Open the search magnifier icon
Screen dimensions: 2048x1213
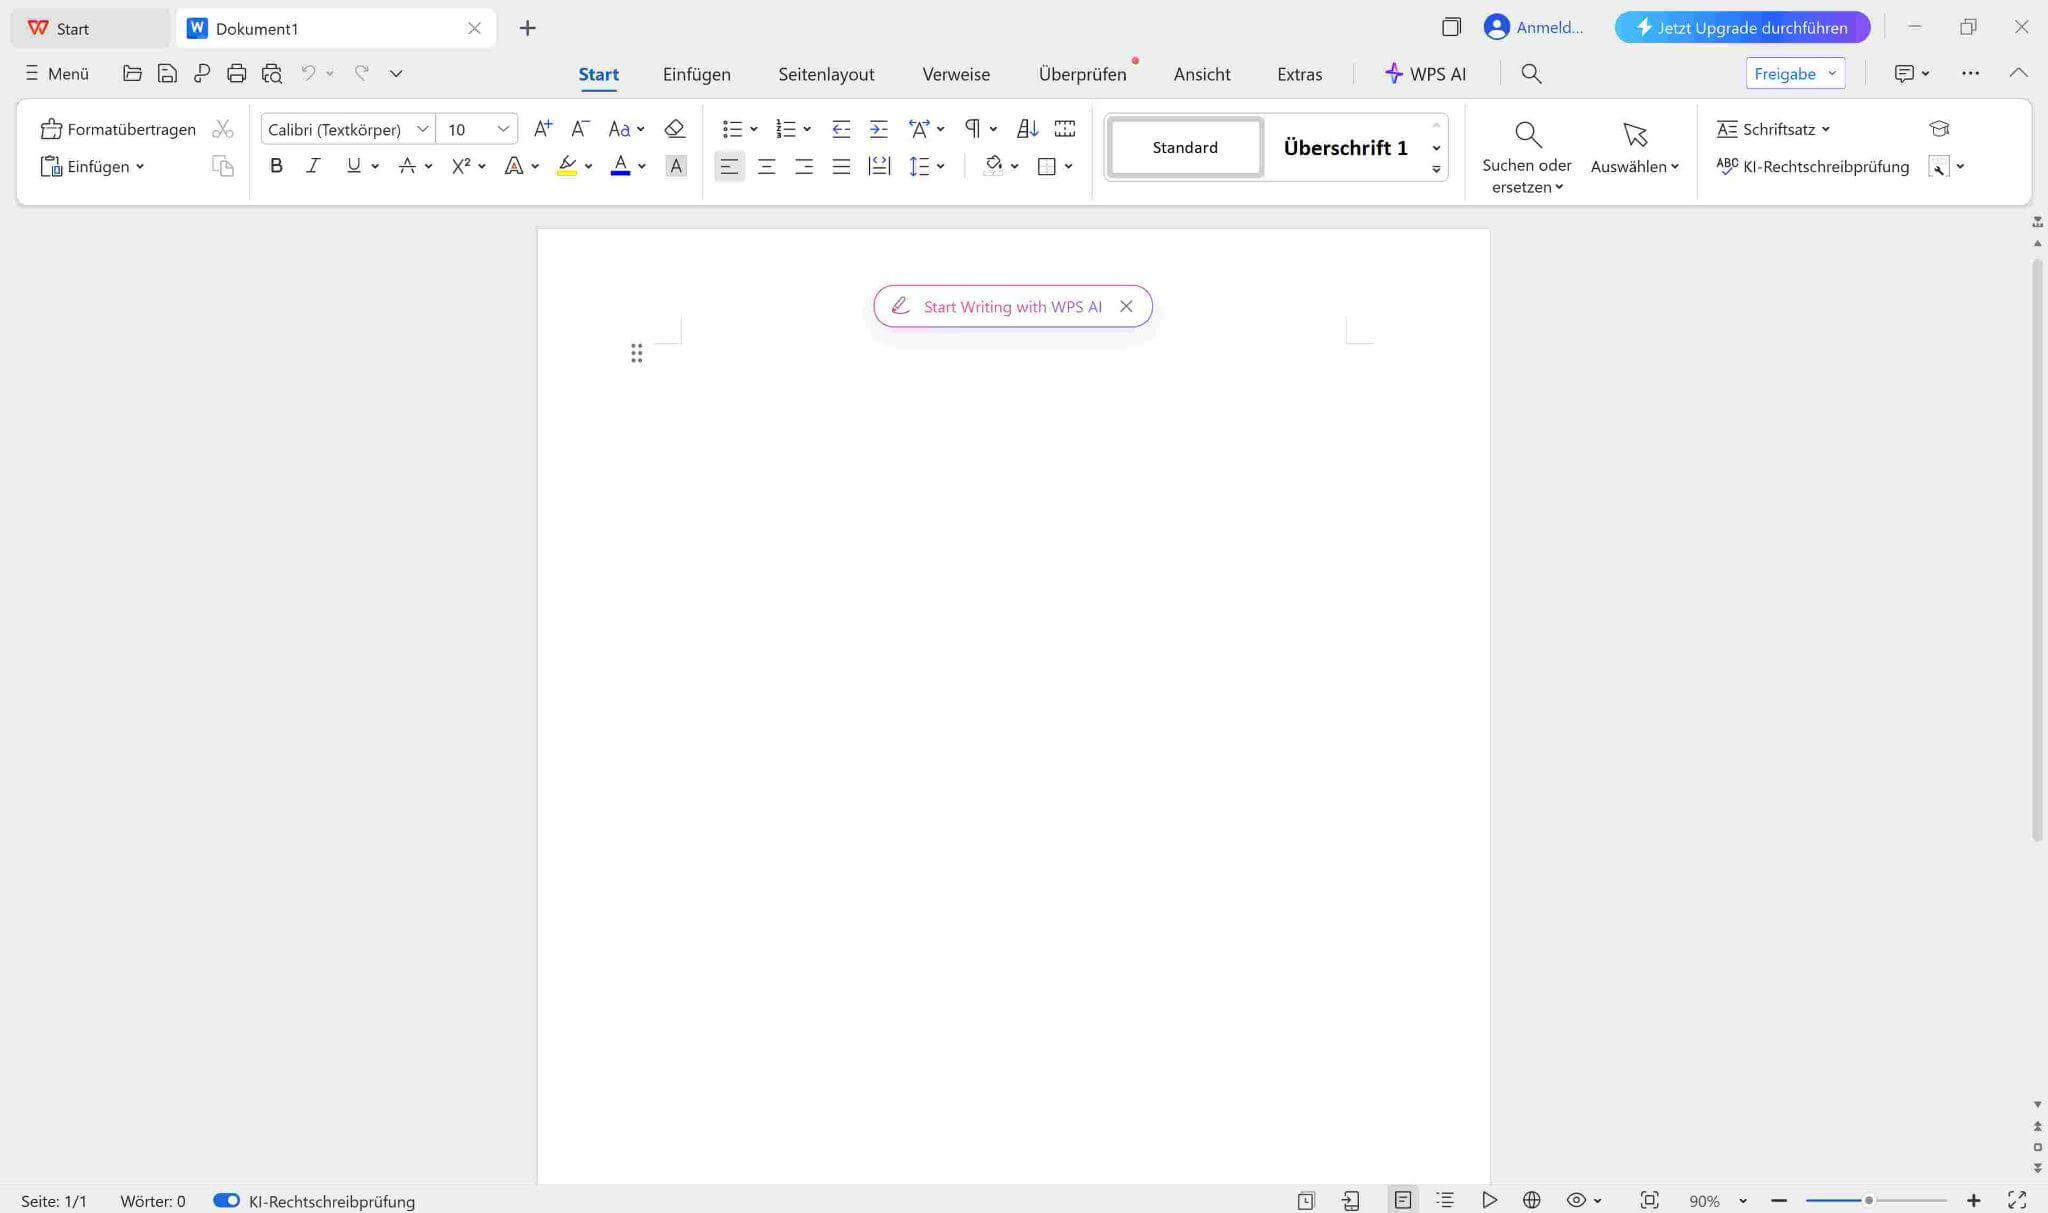pyautogui.click(x=1530, y=73)
